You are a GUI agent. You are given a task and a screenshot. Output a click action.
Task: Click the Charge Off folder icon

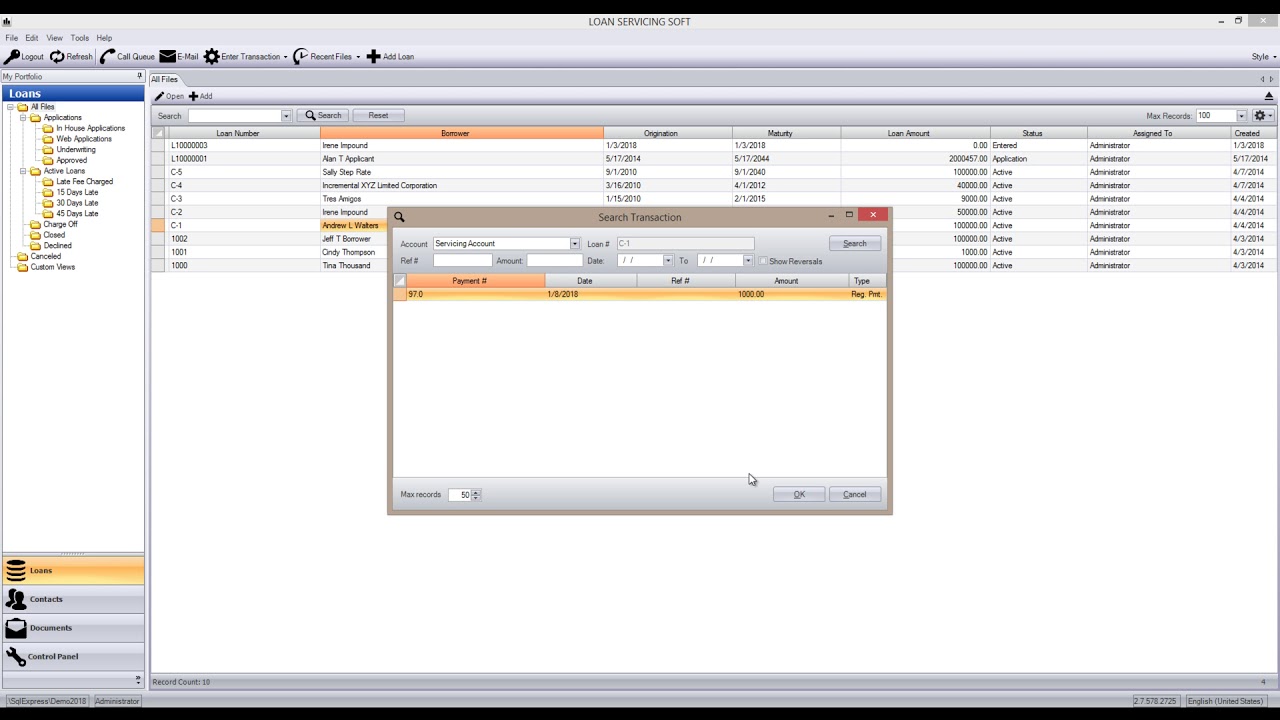coord(36,225)
